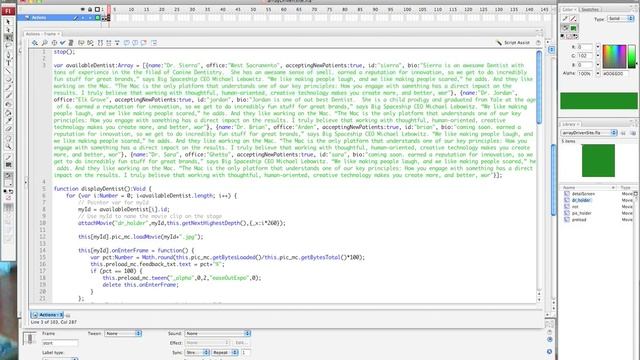Open the library document arrayDrivenSite dropdown
The image size is (640, 360).
[x=589, y=133]
